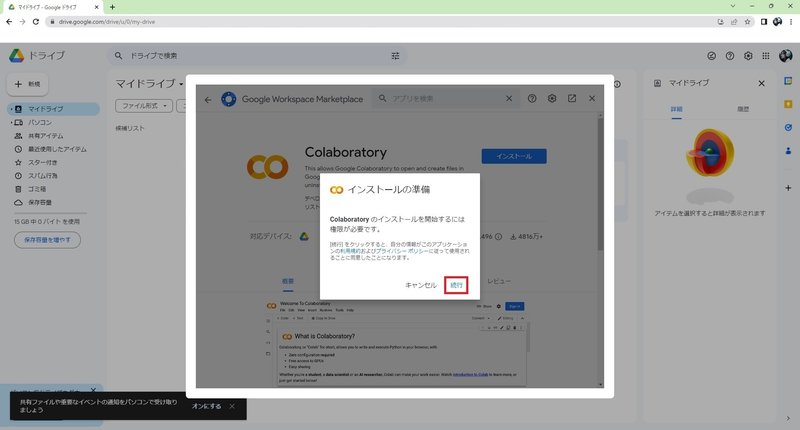Click the plus get add-ons icon
The height and width of the screenshot is (430, 800).
click(788, 188)
